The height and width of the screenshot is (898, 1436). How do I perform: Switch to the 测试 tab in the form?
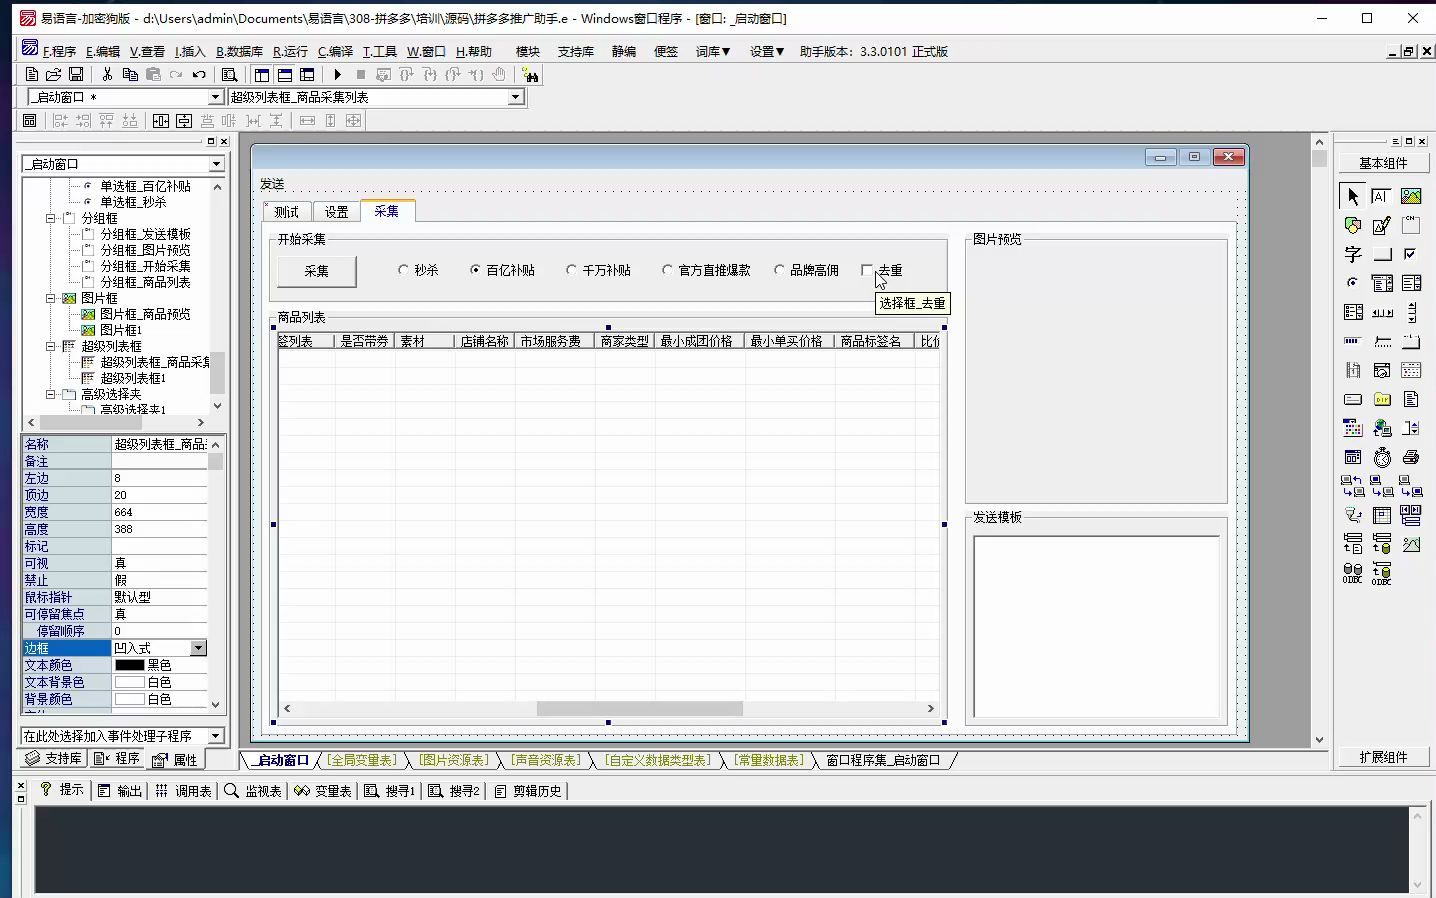pyautogui.click(x=287, y=212)
